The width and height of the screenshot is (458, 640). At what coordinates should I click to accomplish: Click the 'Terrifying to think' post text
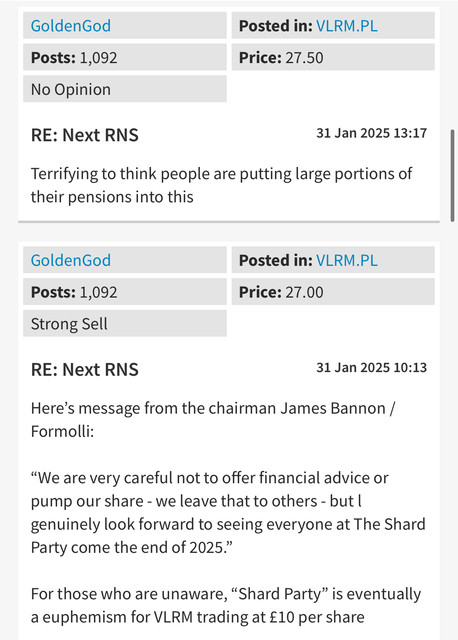pyautogui.click(x=222, y=185)
